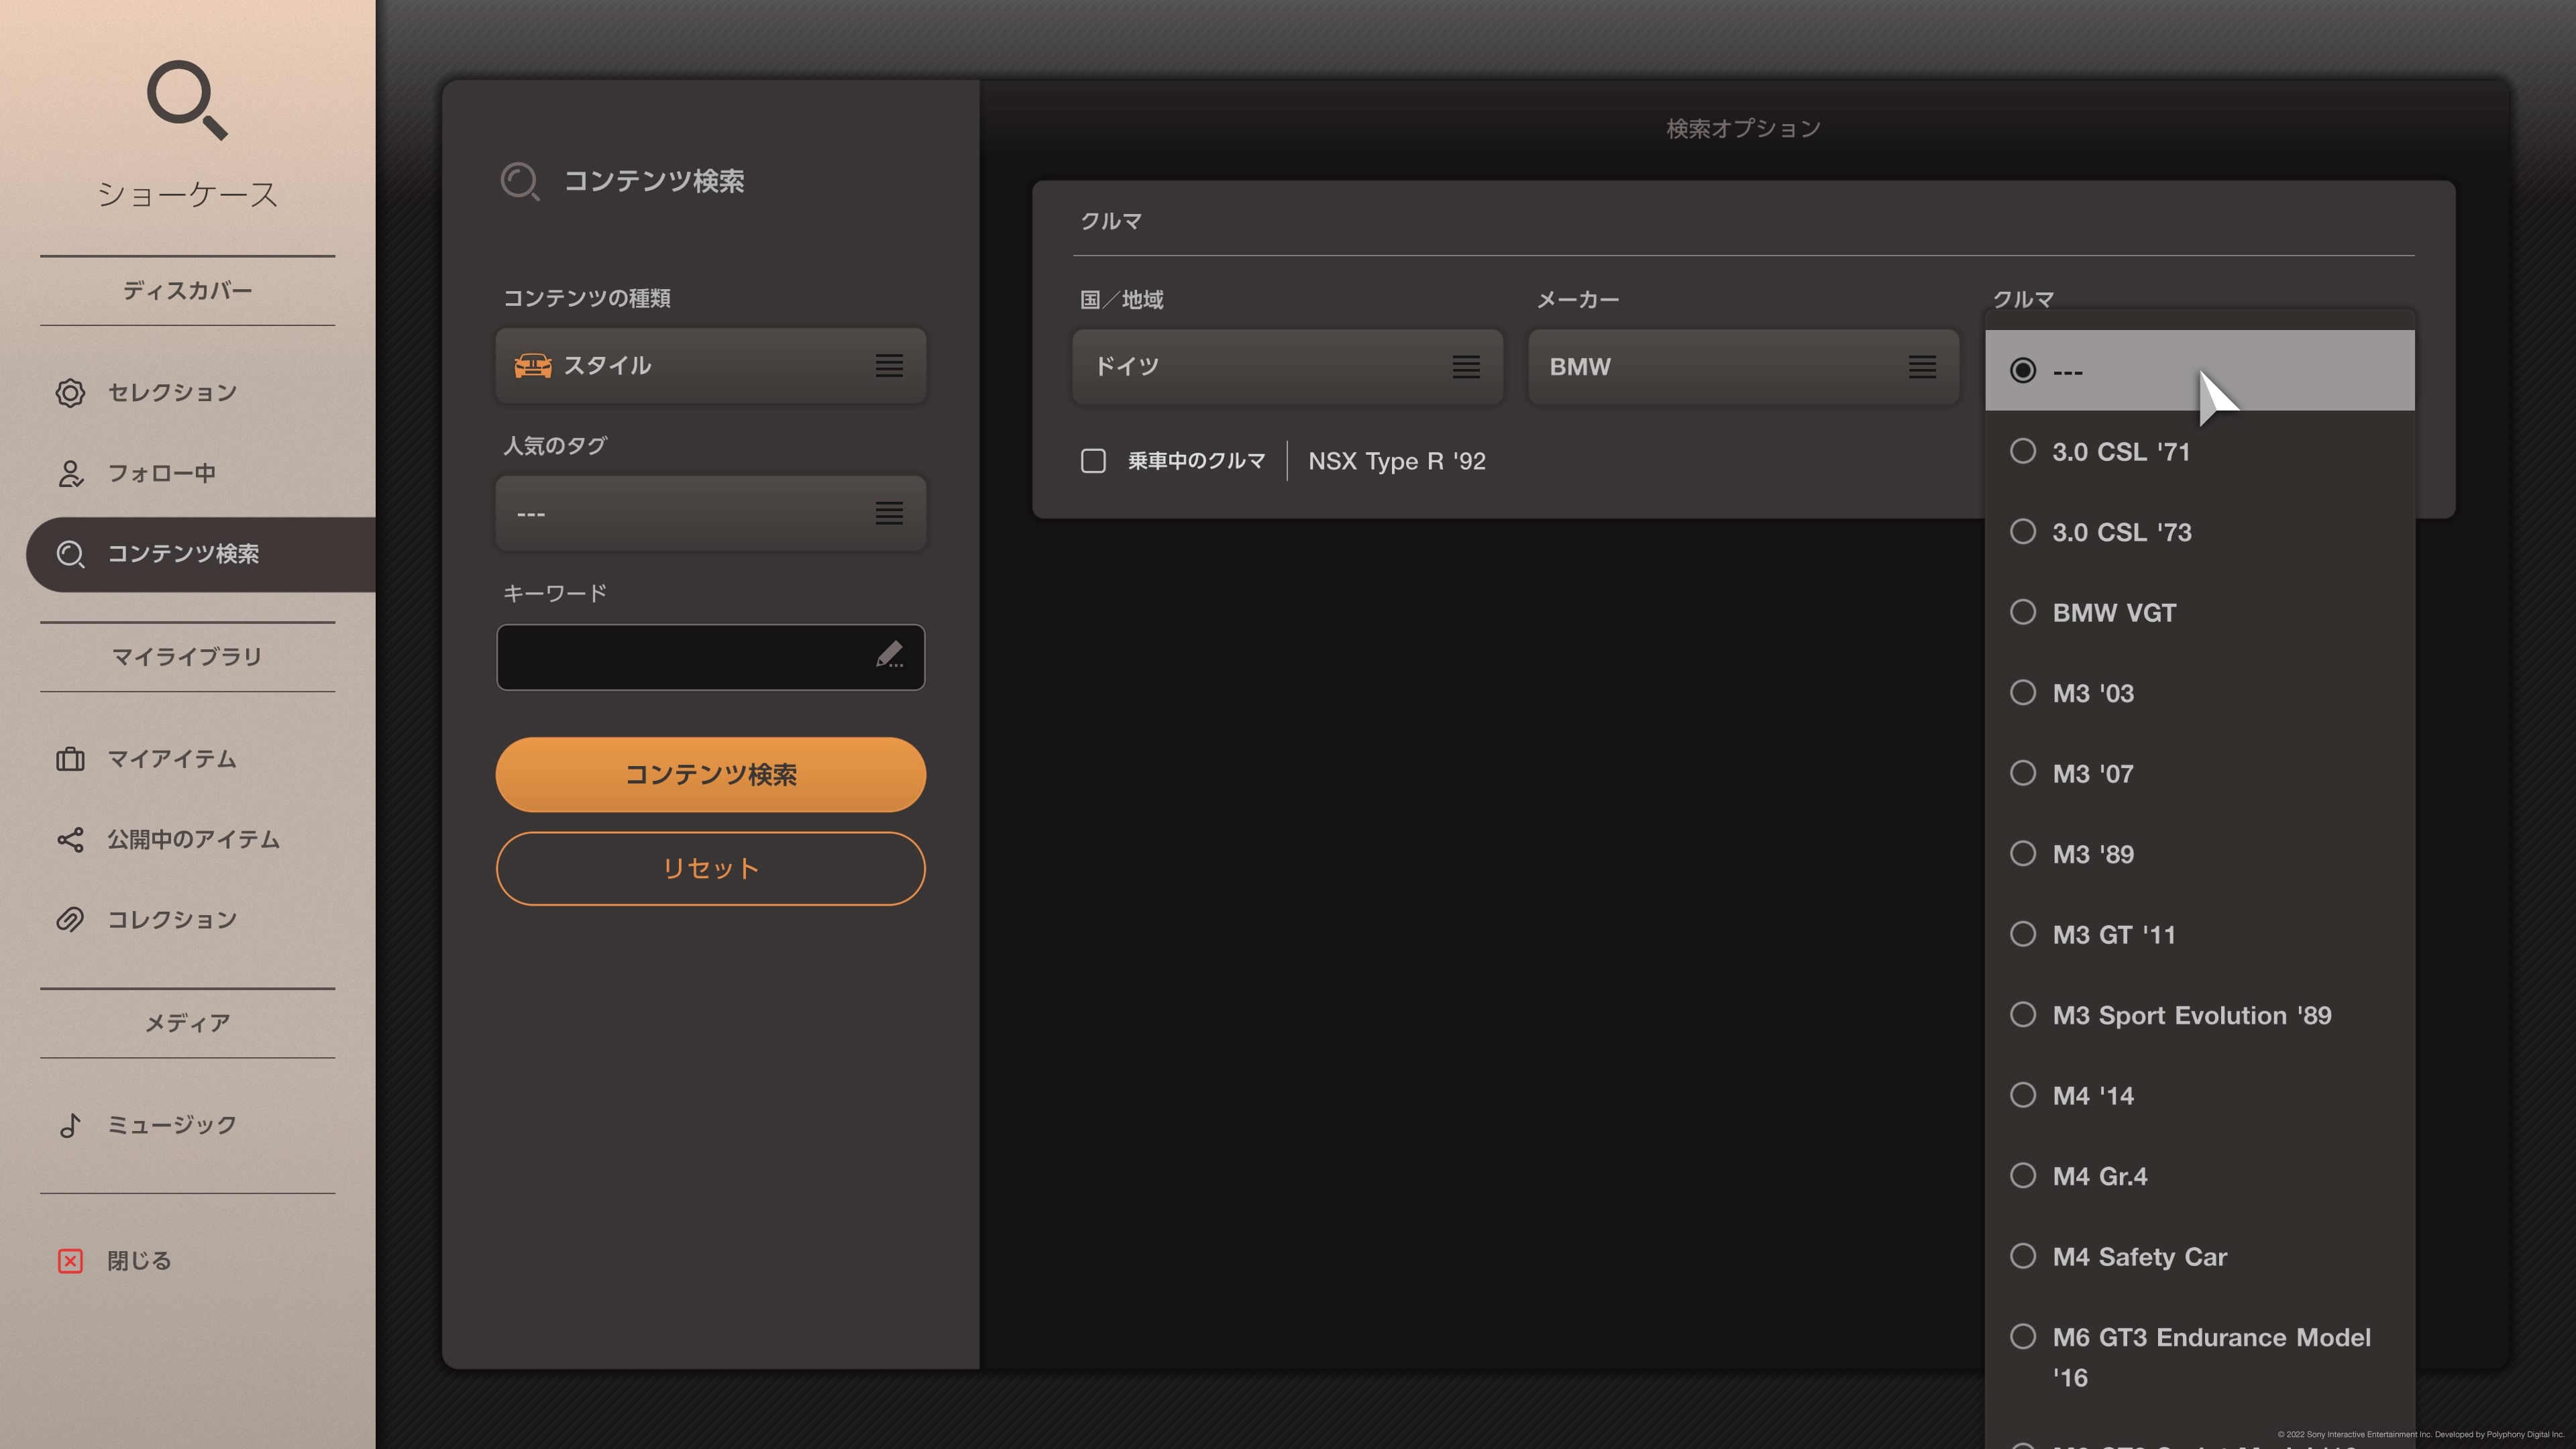This screenshot has height=1449, width=2576.
Task: Click the フォロー中 person icon
Action: (x=70, y=473)
